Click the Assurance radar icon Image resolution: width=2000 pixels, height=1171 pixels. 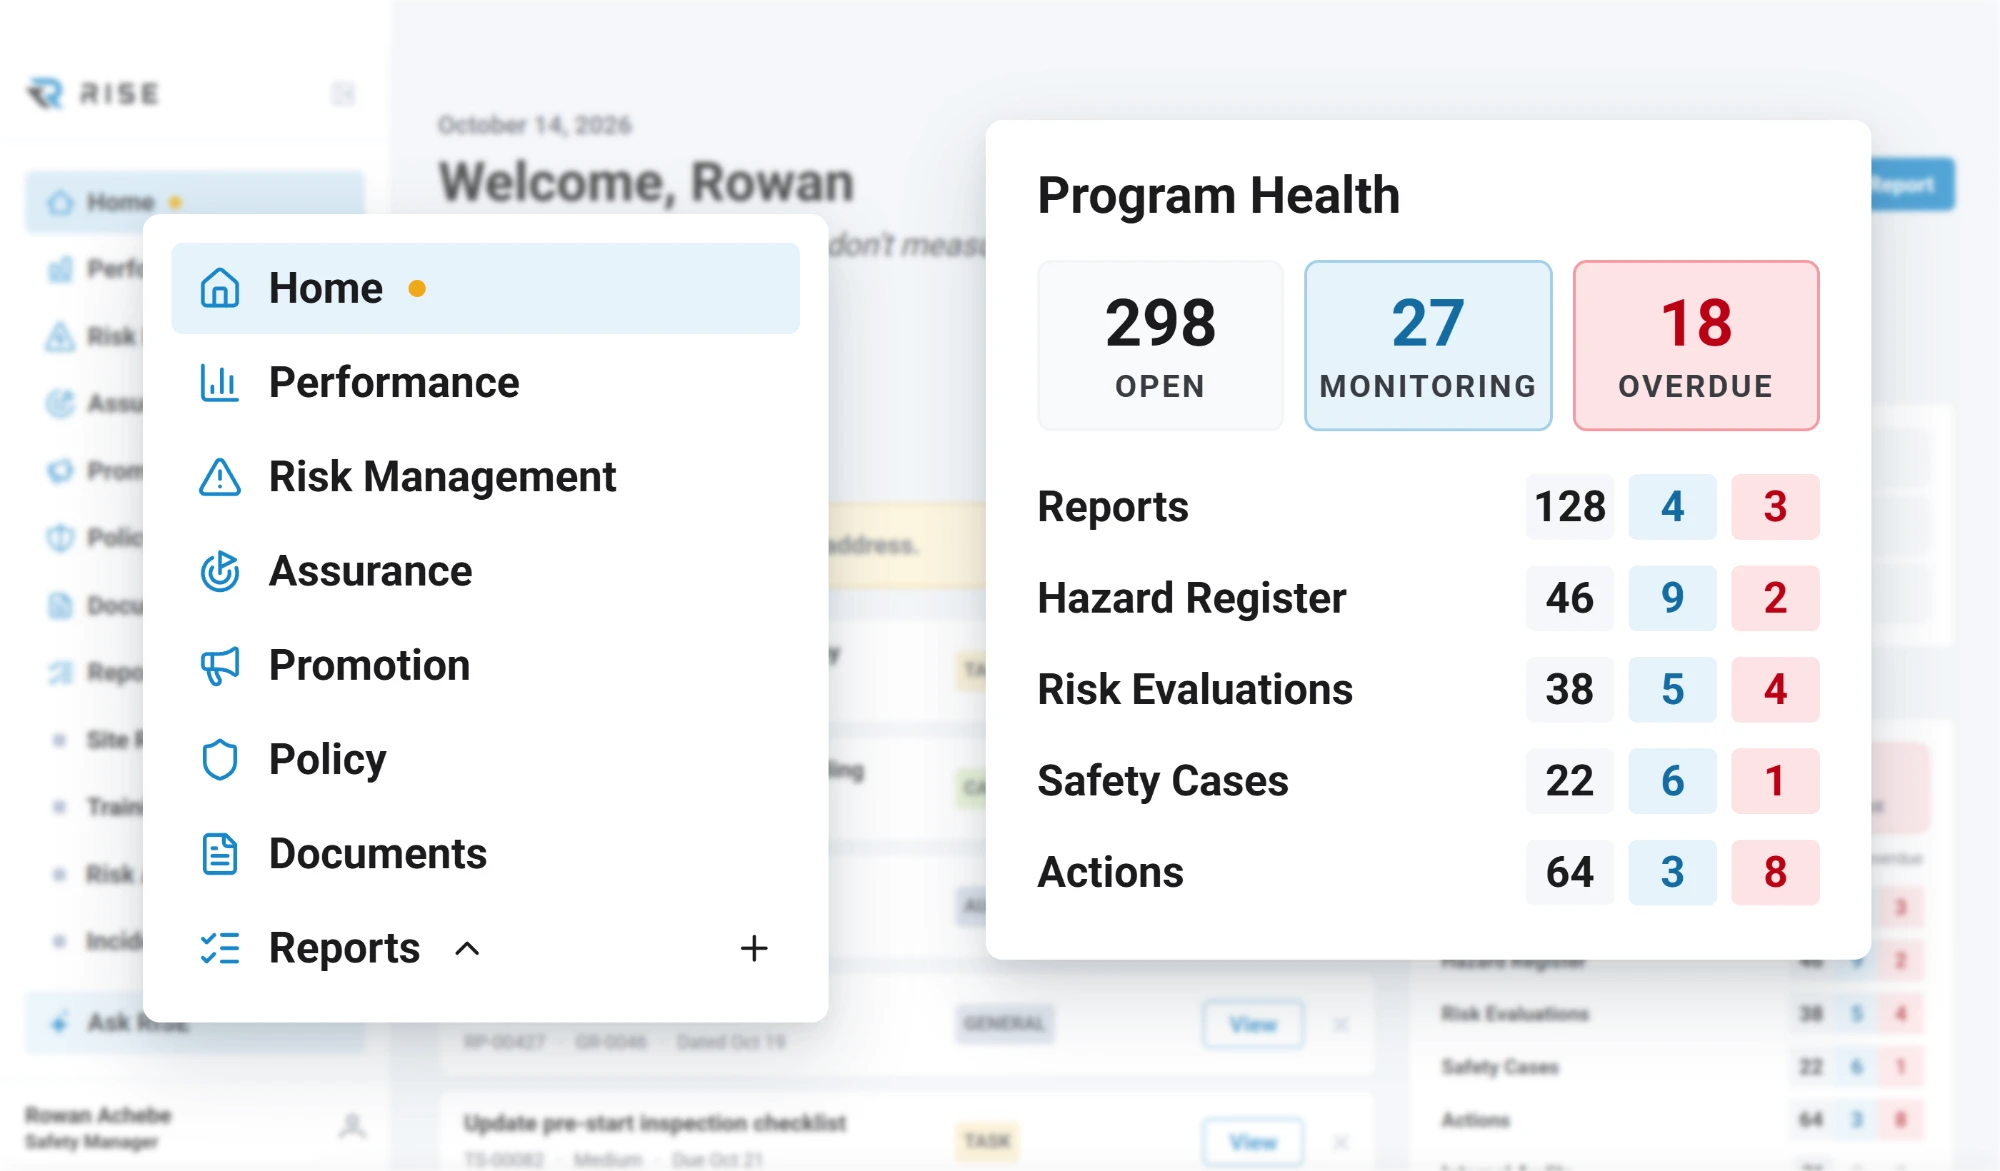click(x=219, y=571)
